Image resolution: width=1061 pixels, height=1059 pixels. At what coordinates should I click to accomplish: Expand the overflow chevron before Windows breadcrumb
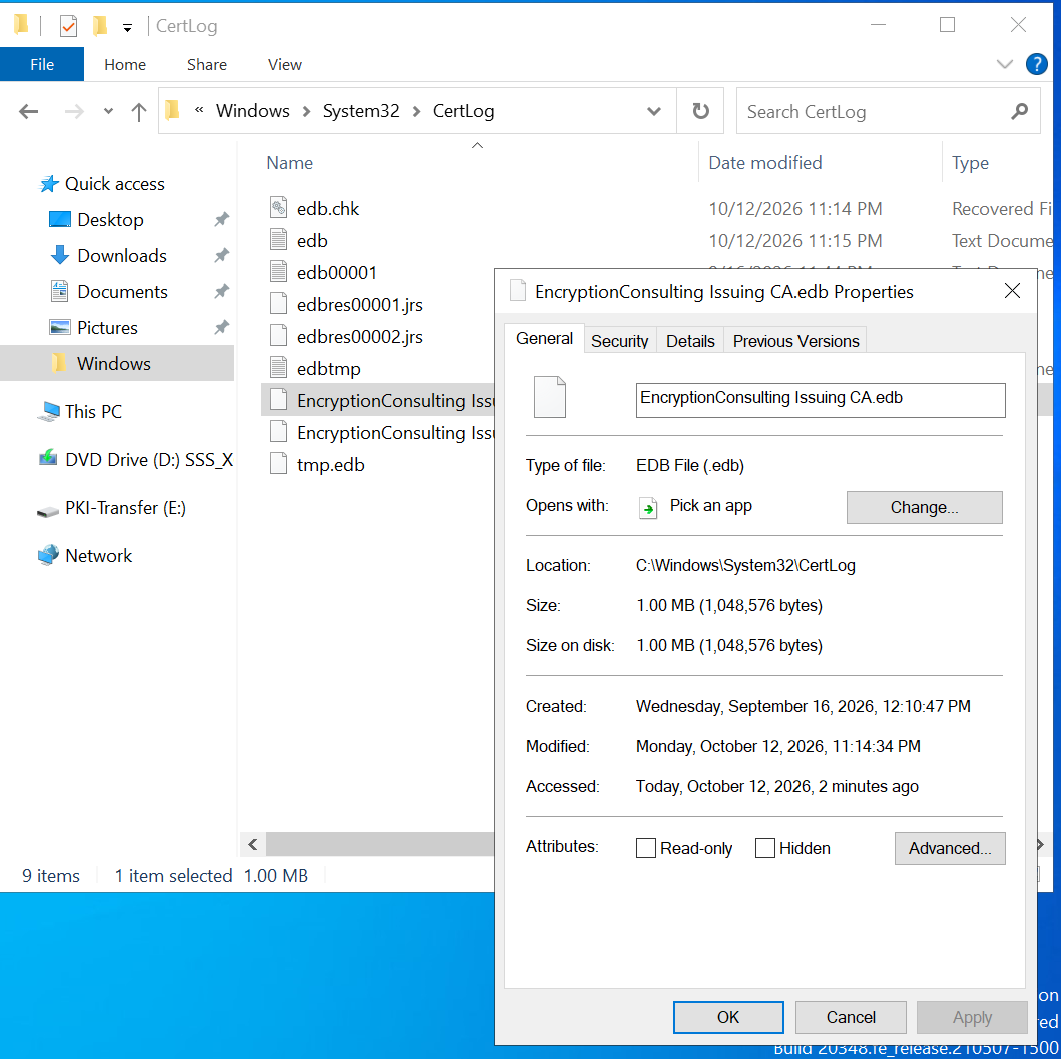tap(199, 110)
